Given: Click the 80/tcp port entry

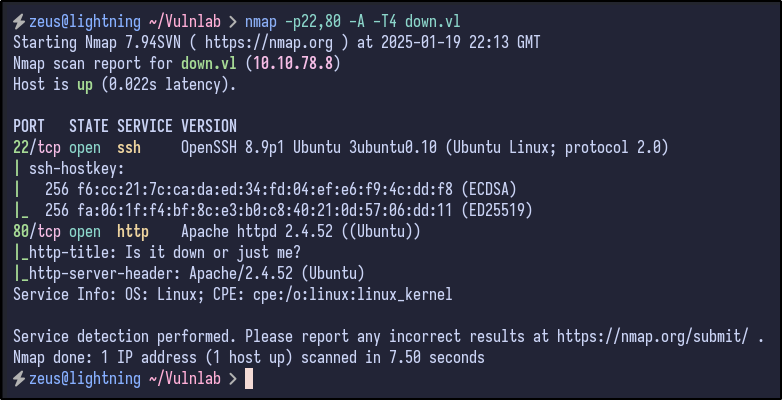Looking at the screenshot, I should point(35,232).
